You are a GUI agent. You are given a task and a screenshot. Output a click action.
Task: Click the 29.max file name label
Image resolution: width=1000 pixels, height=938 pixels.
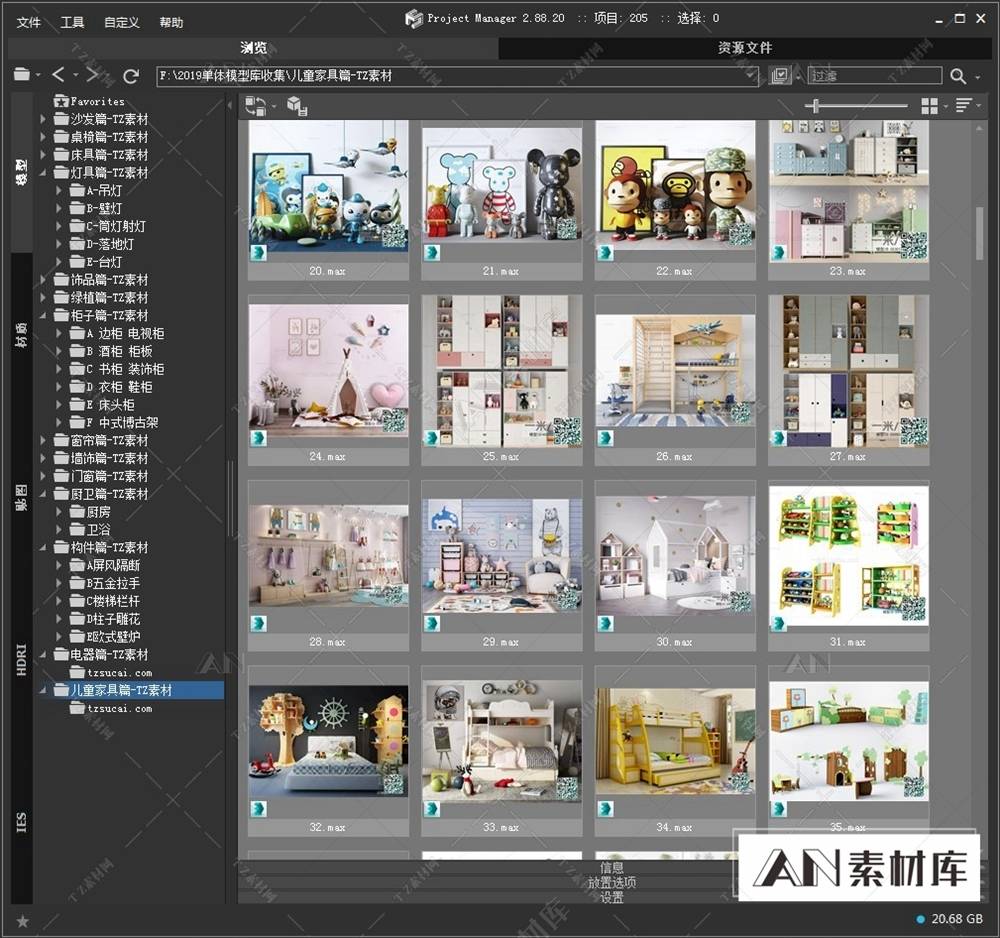pyautogui.click(x=501, y=641)
